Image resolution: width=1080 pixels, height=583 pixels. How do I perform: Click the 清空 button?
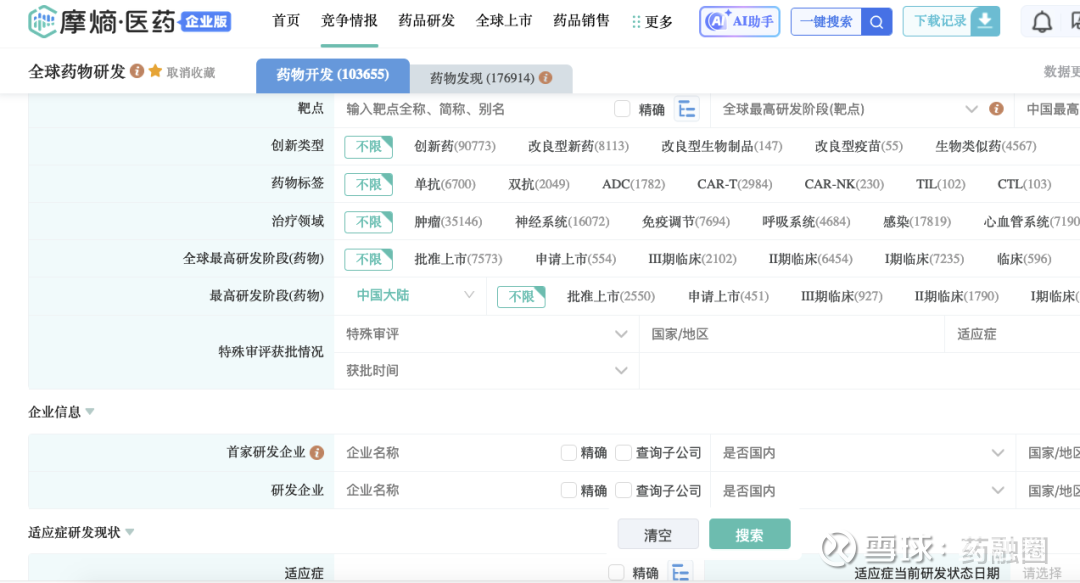pos(658,535)
